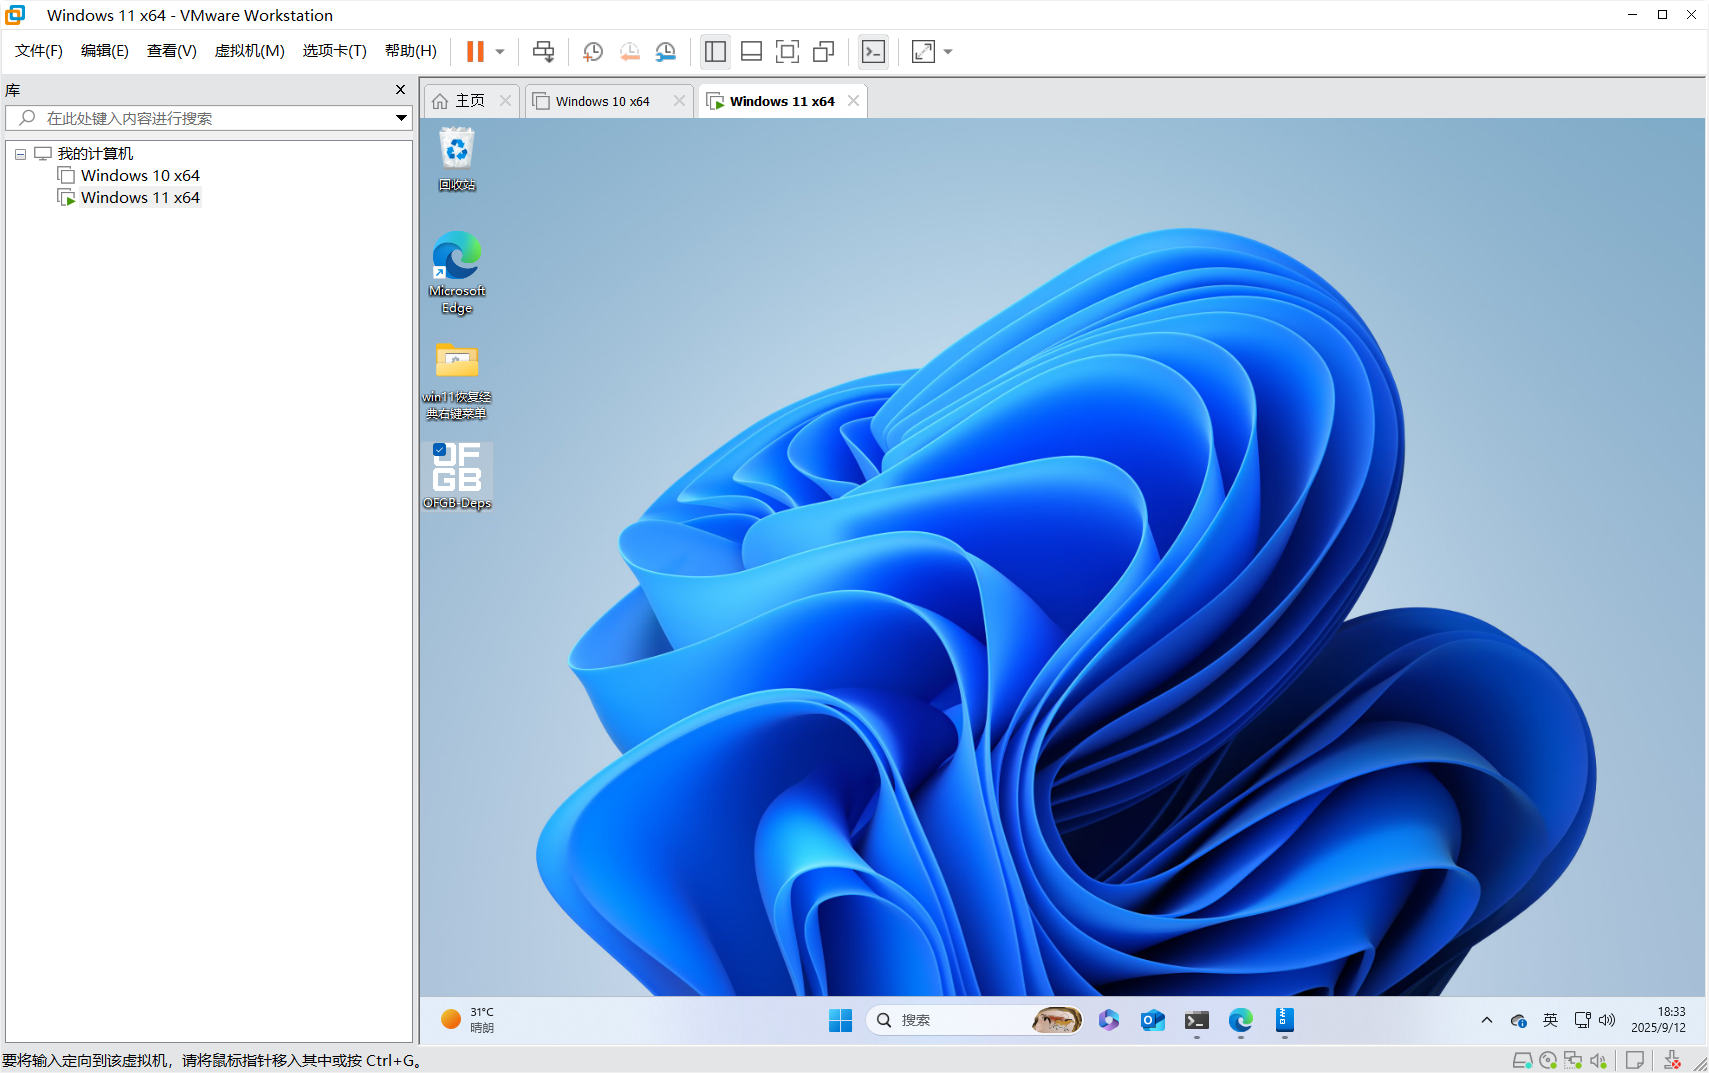Click the network adapter status icon

tap(1573, 1061)
